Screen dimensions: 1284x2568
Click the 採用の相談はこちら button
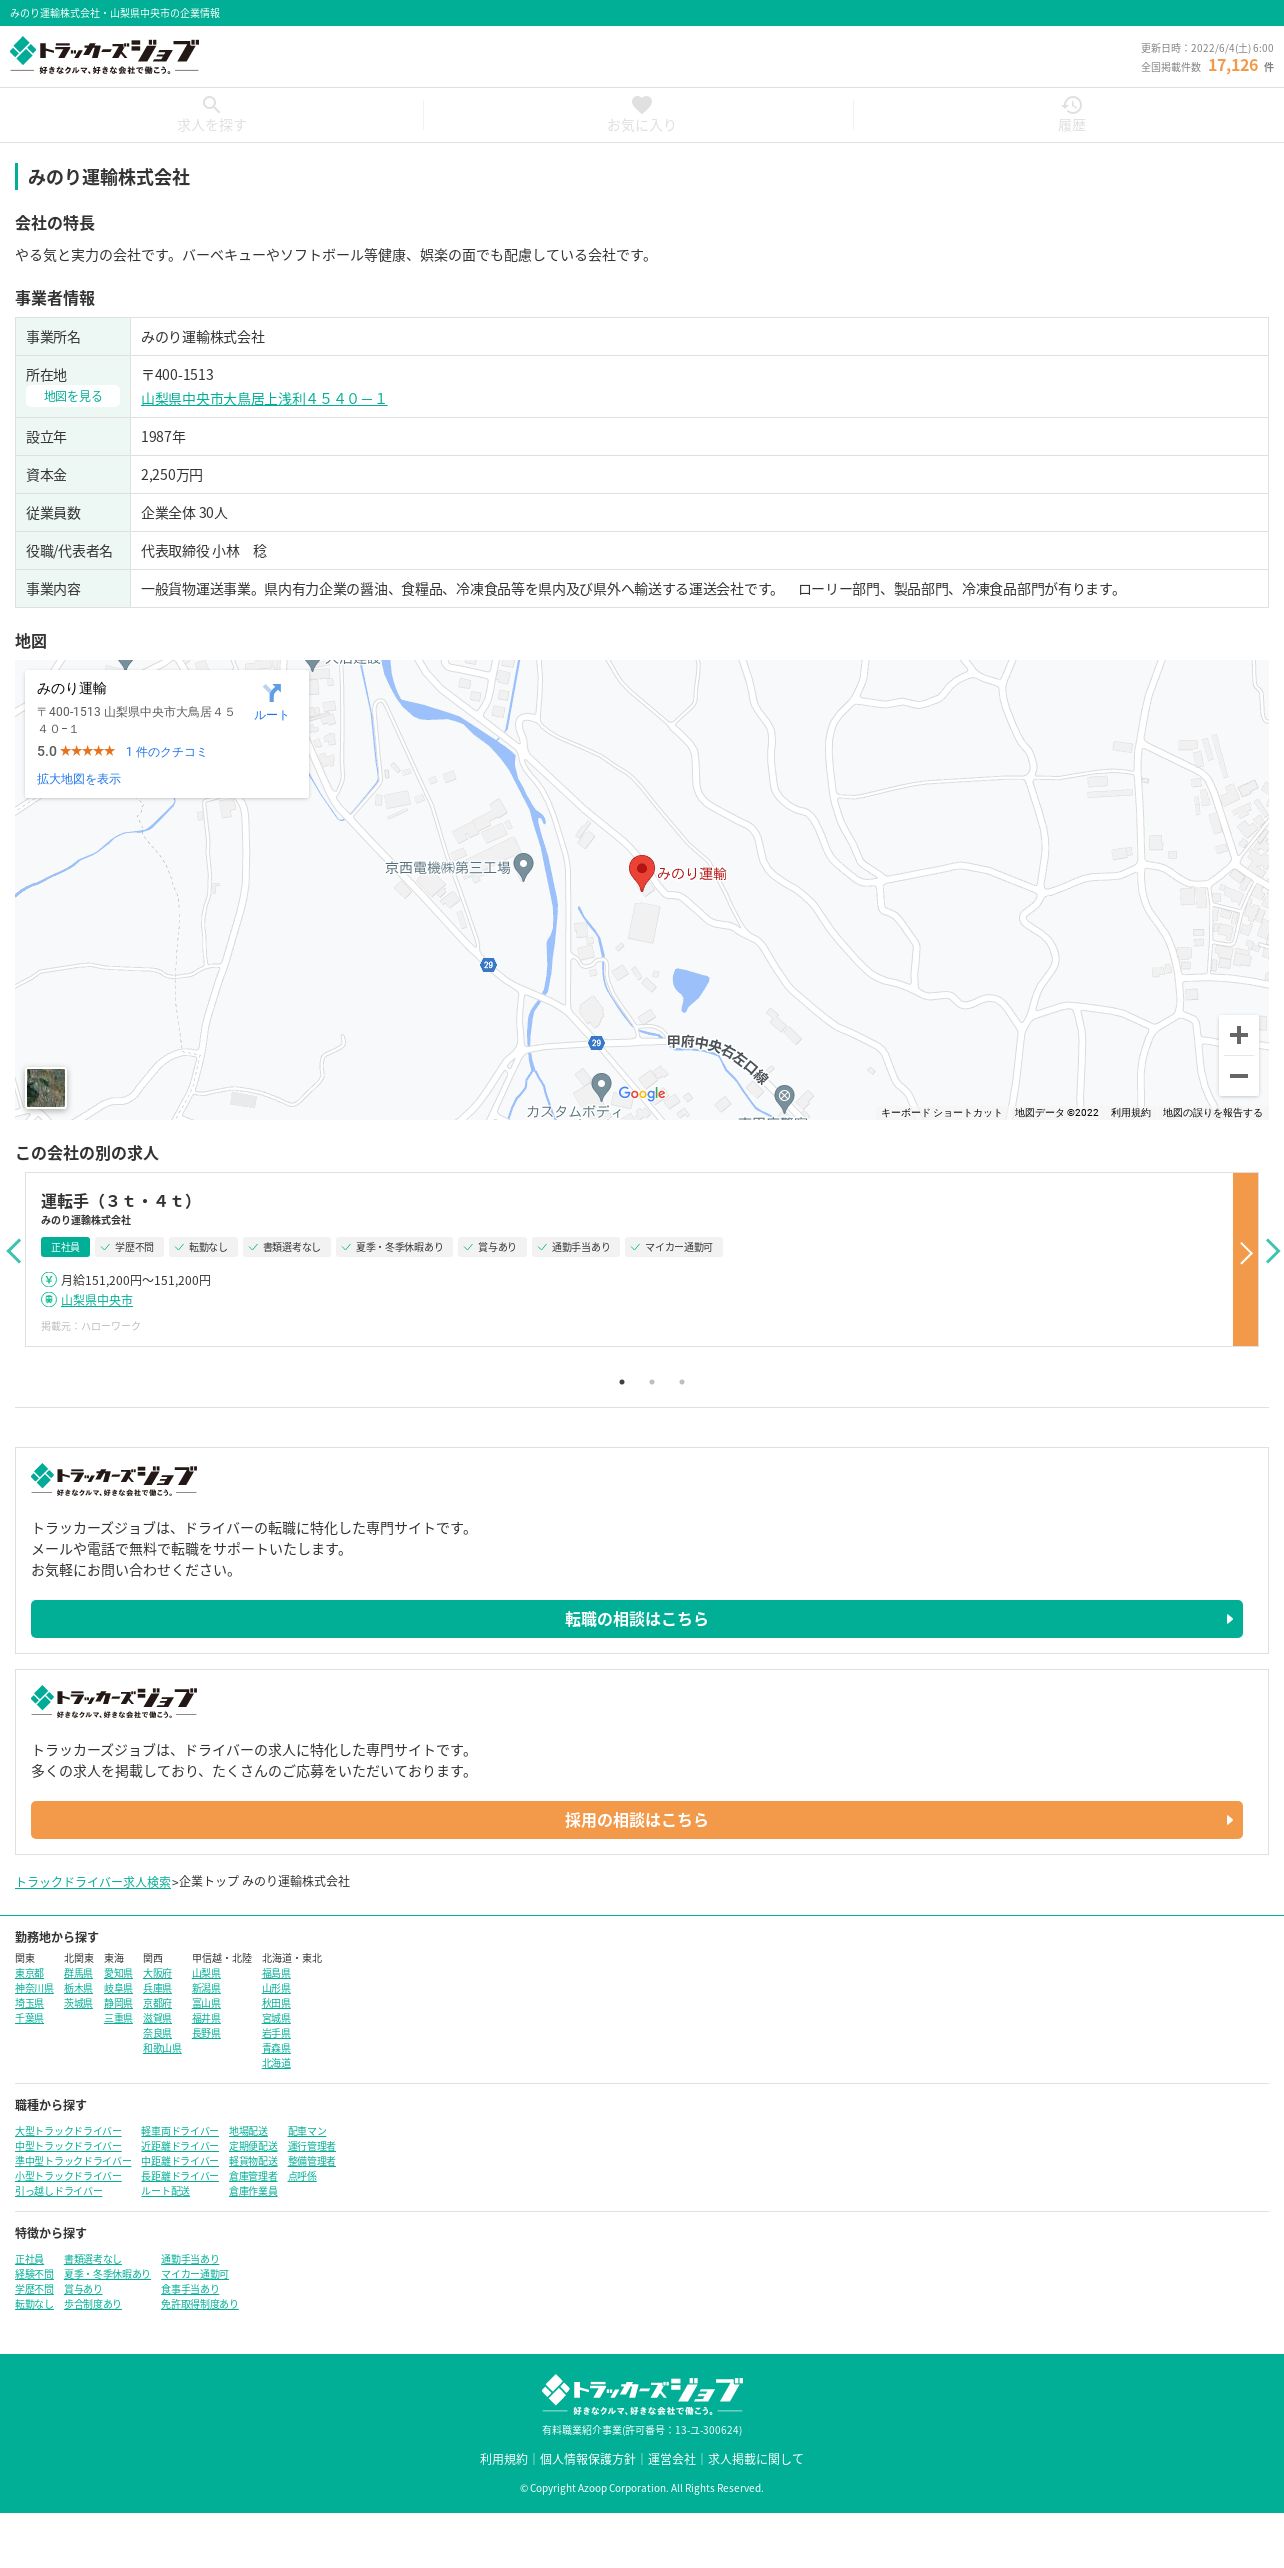[637, 1820]
